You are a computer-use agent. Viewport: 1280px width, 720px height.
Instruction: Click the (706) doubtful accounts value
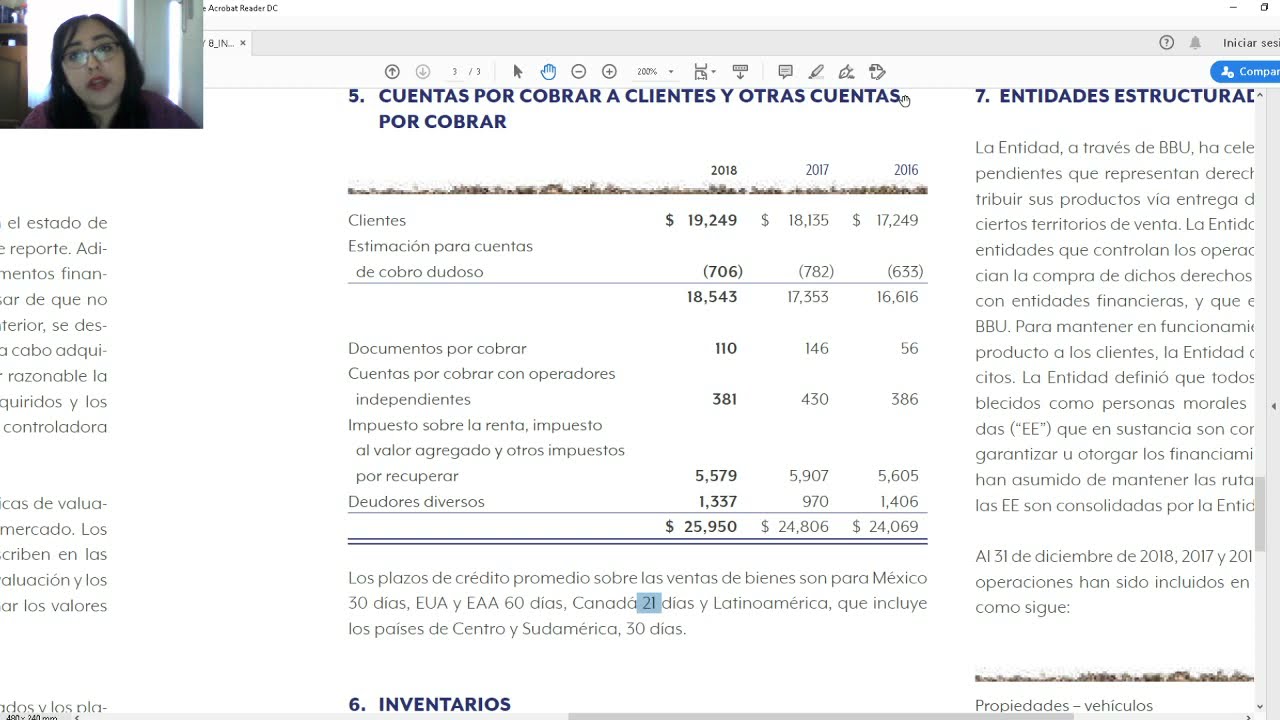[723, 272]
